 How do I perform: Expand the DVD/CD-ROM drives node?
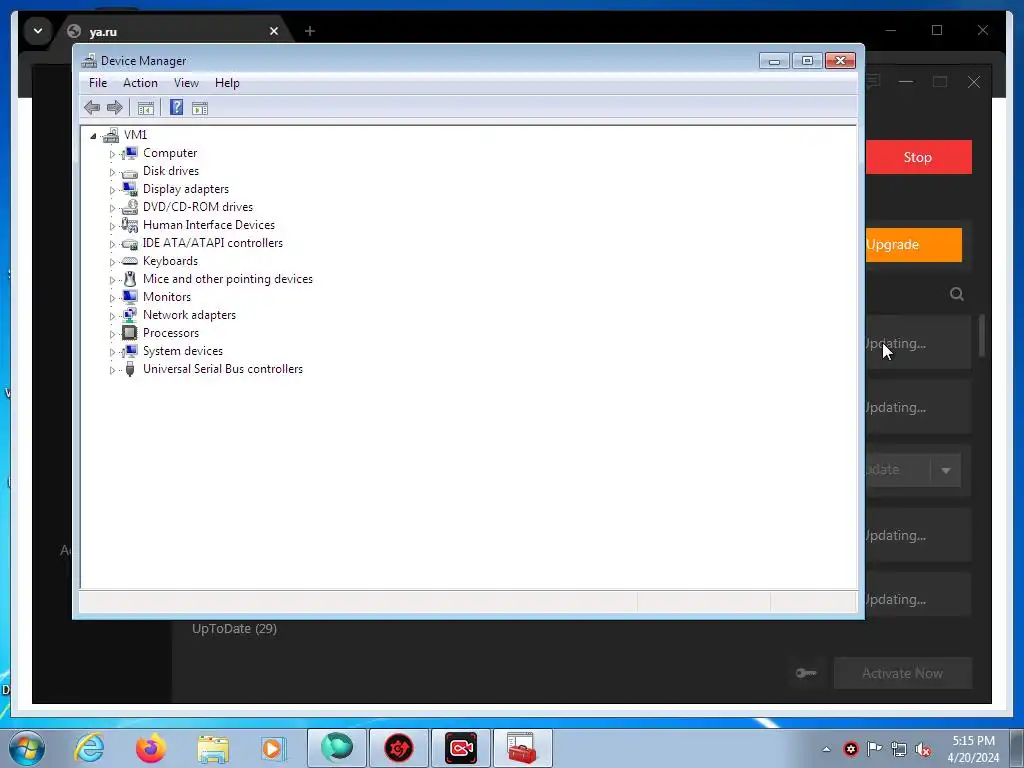point(112,208)
